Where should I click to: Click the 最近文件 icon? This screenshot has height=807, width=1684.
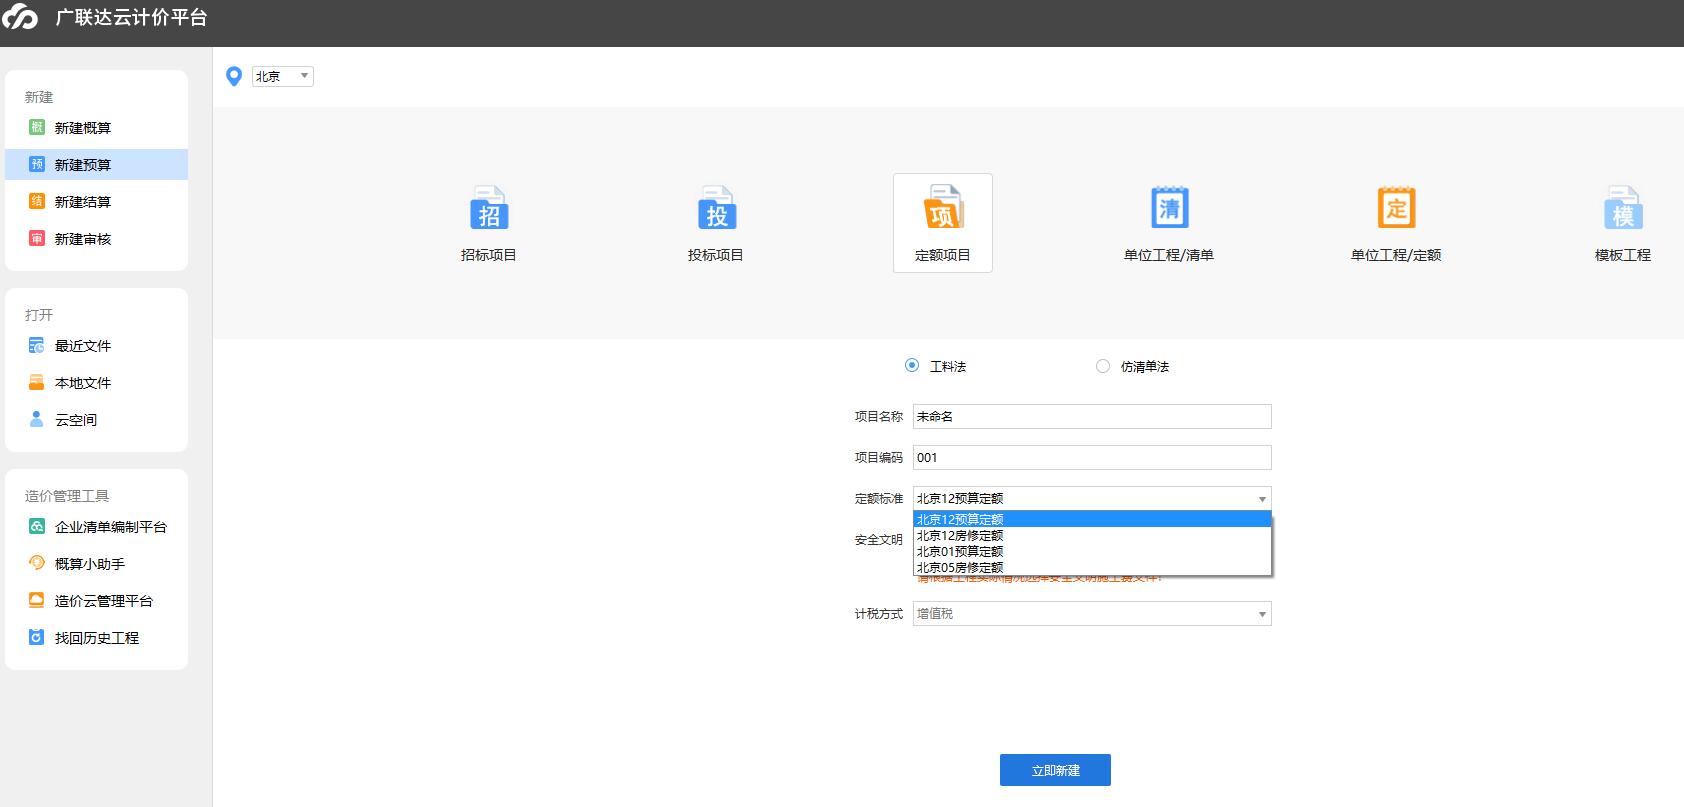pos(37,345)
